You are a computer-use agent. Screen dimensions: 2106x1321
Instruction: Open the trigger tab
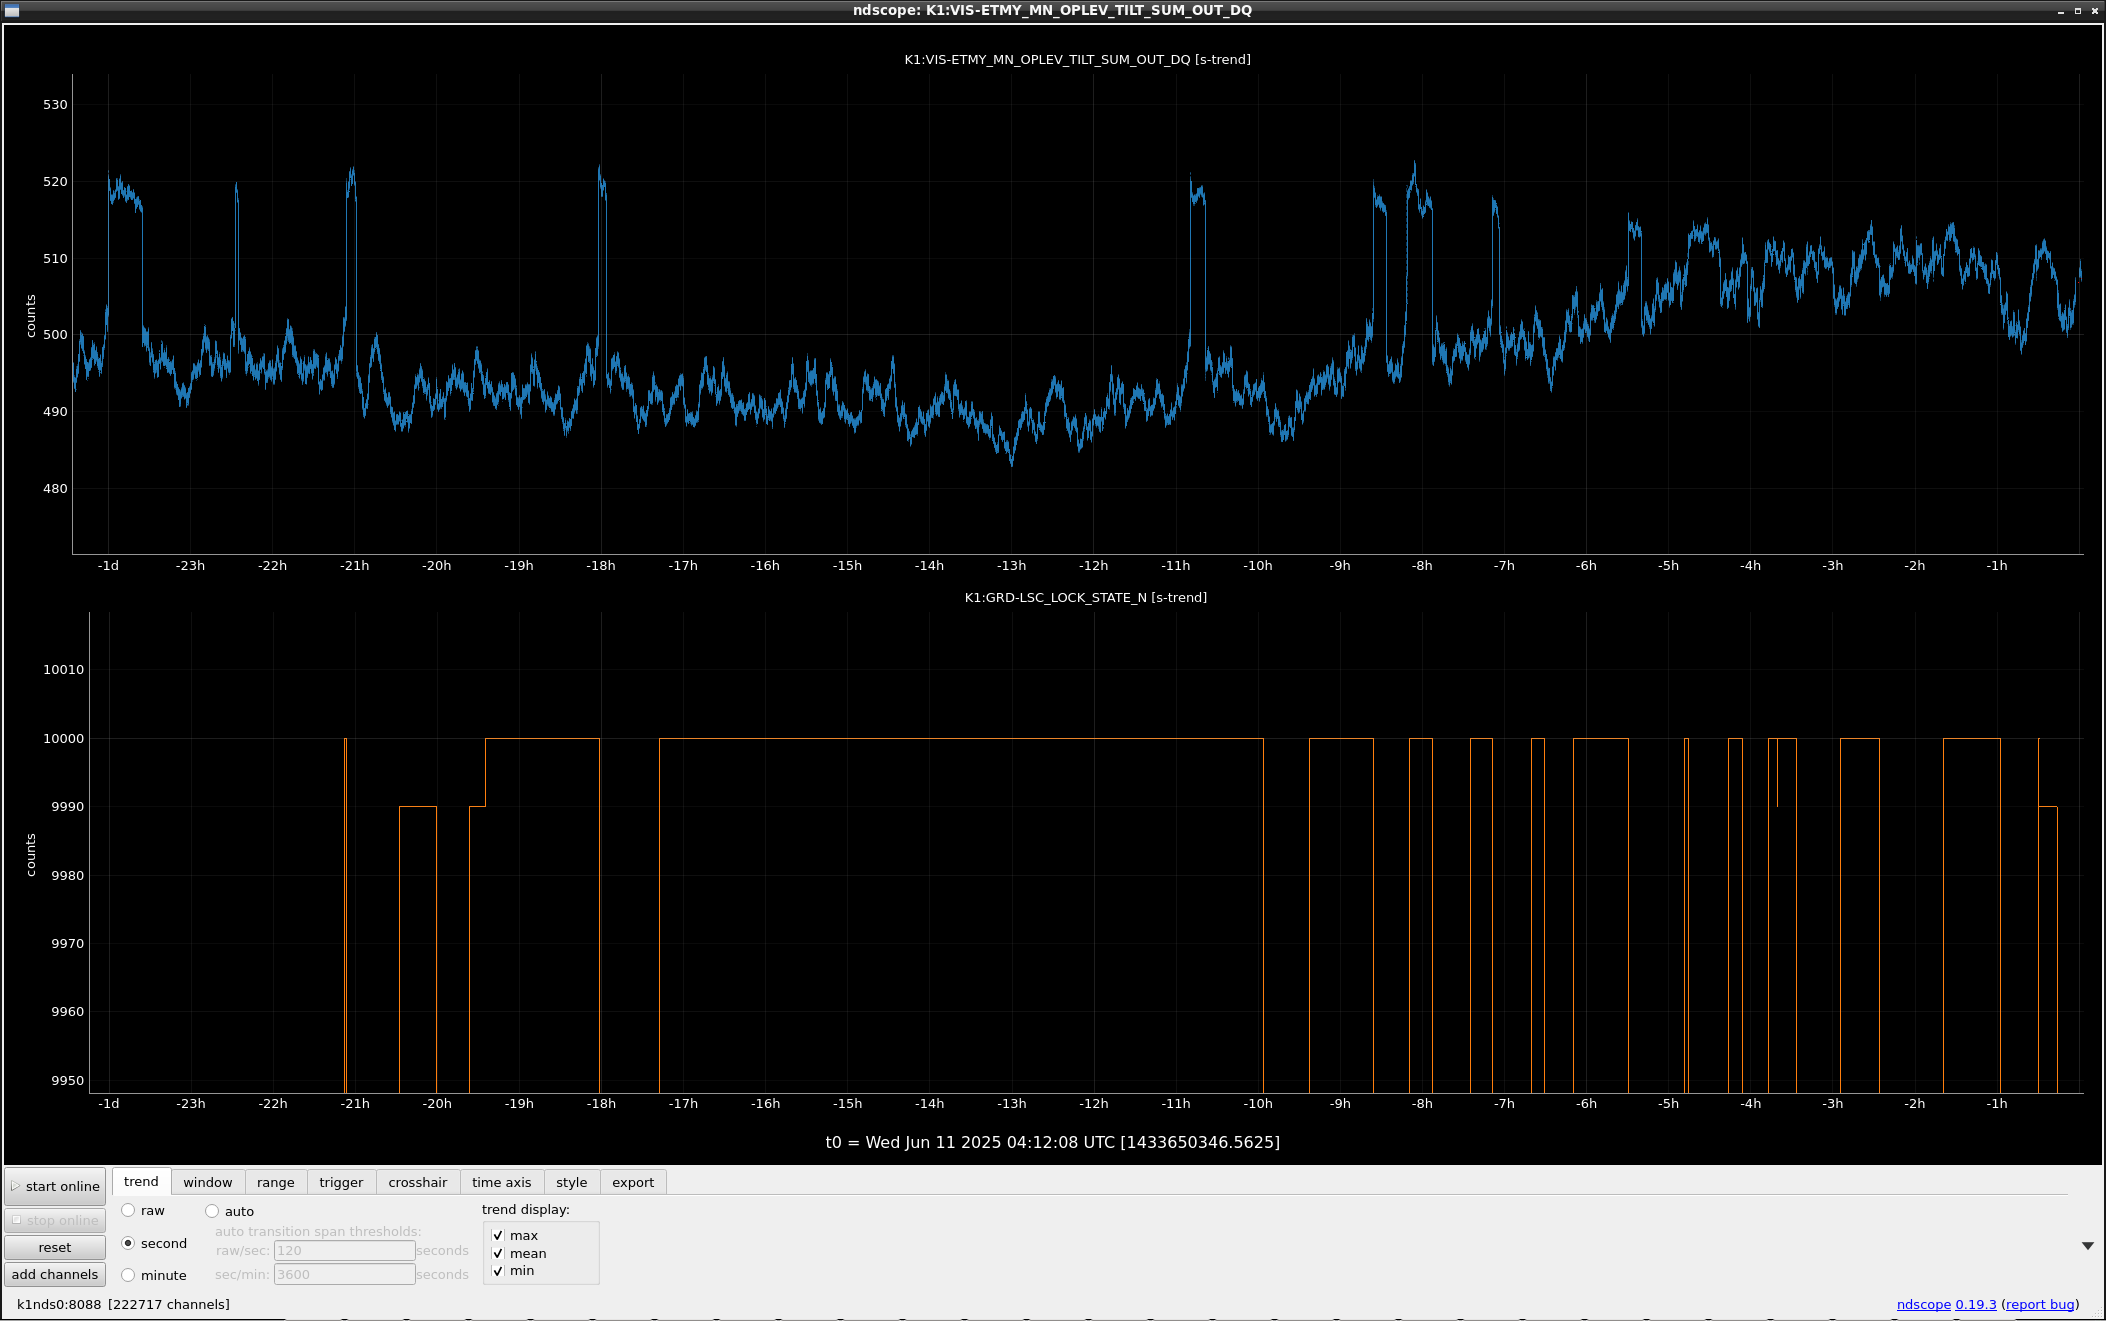coord(341,1182)
